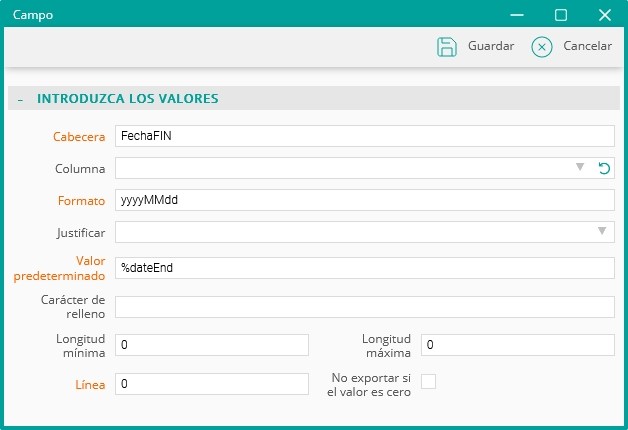Click the Guardar floppy disk icon

pos(447,47)
